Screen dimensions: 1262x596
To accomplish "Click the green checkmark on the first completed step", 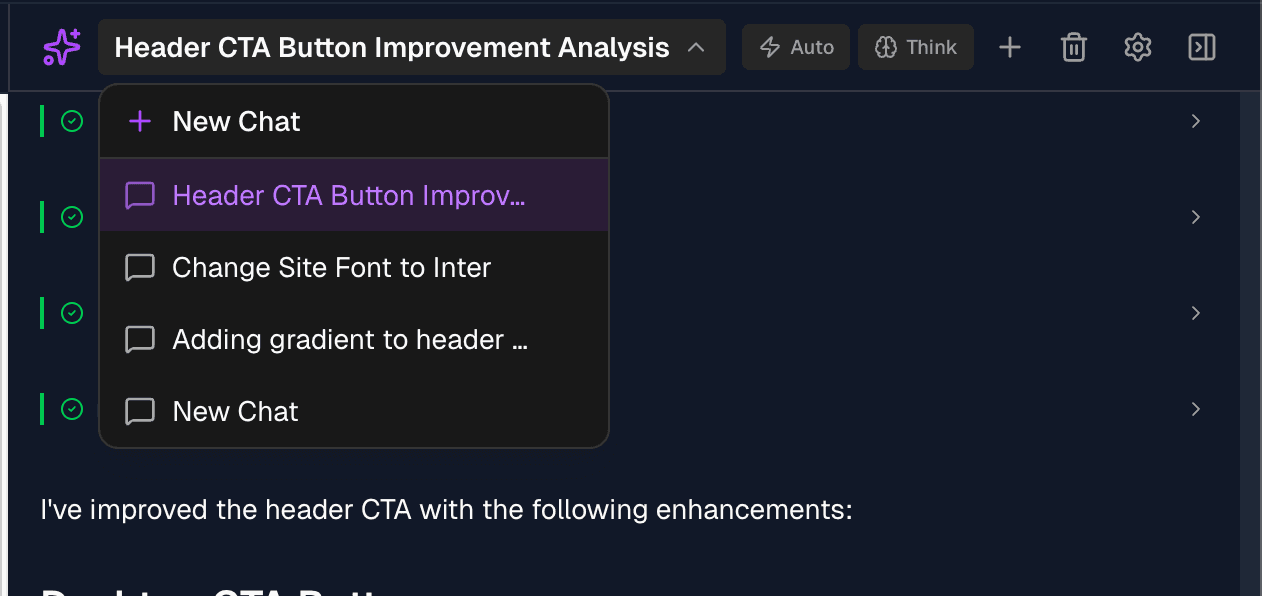I will click(x=71, y=121).
